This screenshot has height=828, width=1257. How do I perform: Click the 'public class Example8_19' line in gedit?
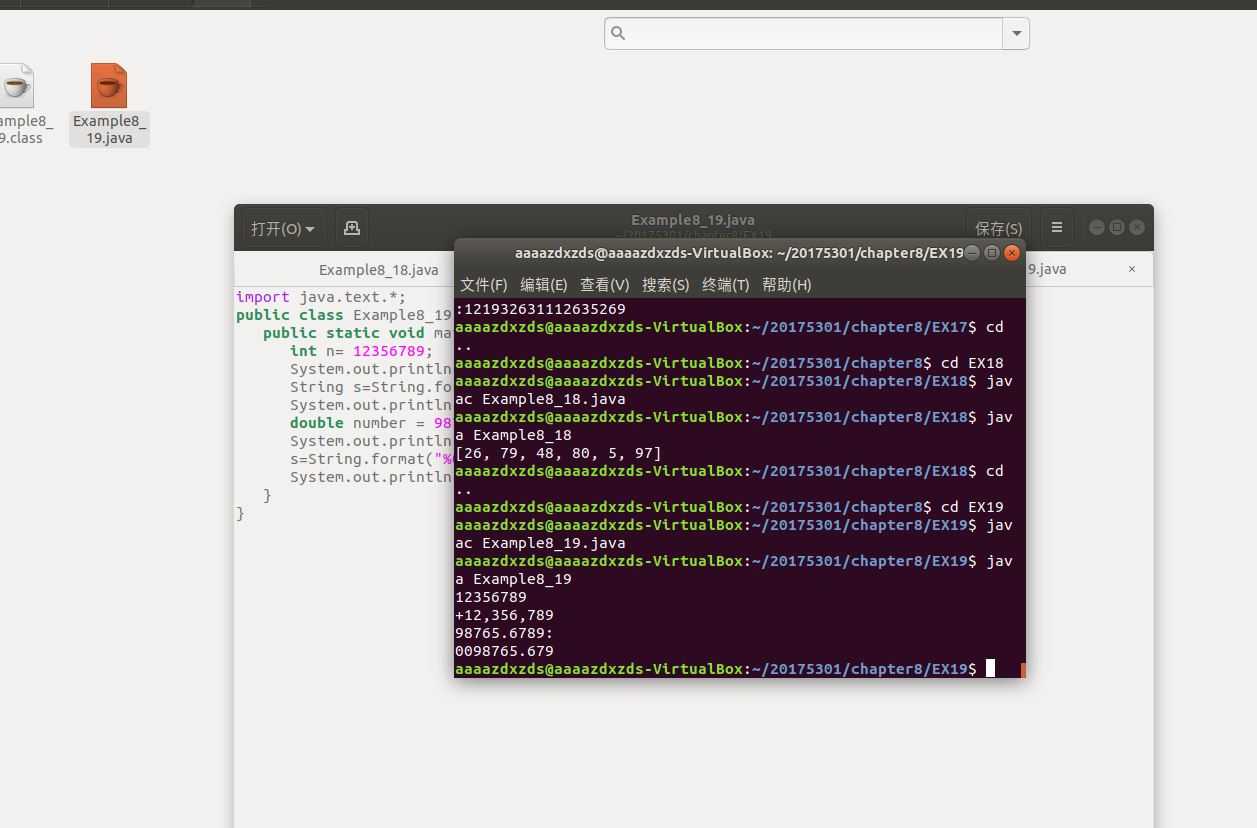[x=344, y=315]
